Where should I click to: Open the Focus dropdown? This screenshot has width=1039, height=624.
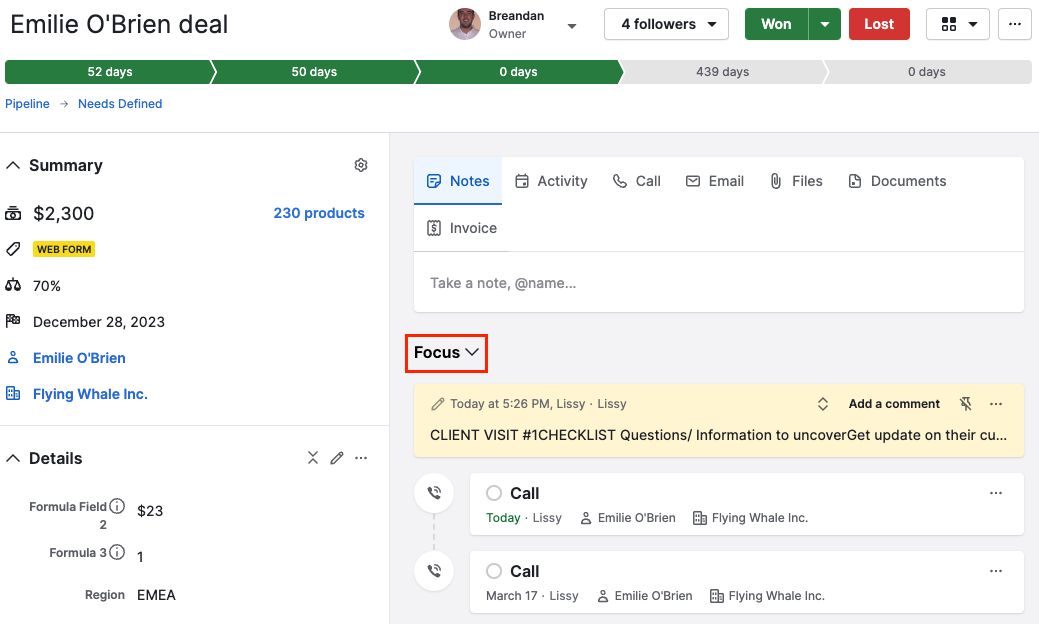click(446, 353)
